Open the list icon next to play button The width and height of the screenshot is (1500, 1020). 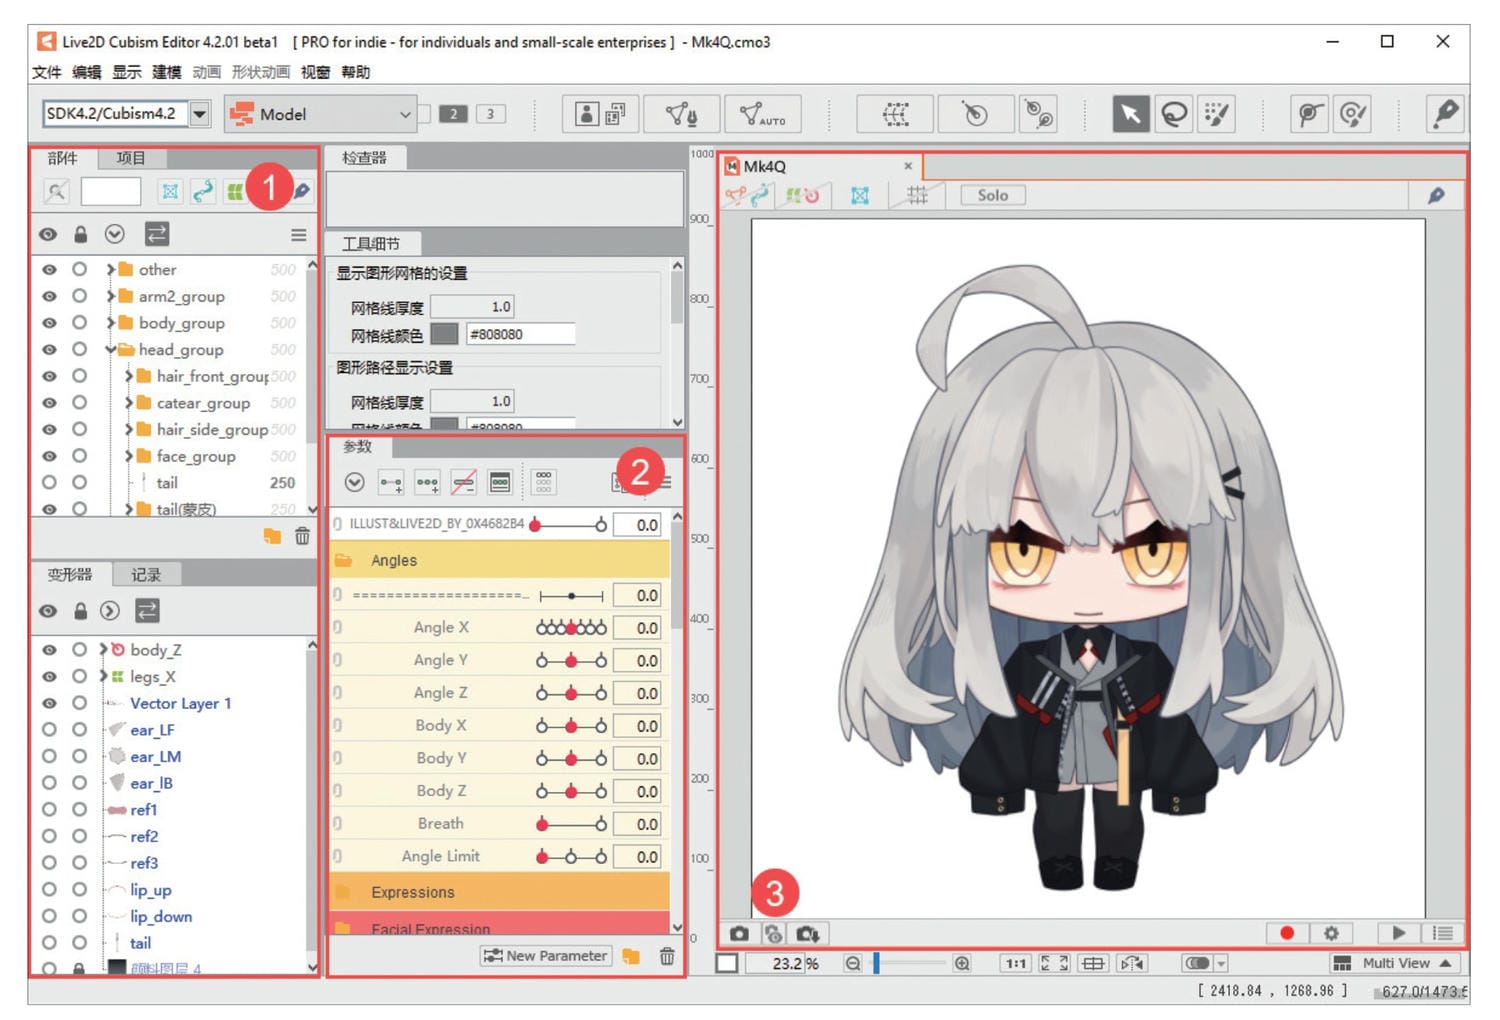[1442, 933]
